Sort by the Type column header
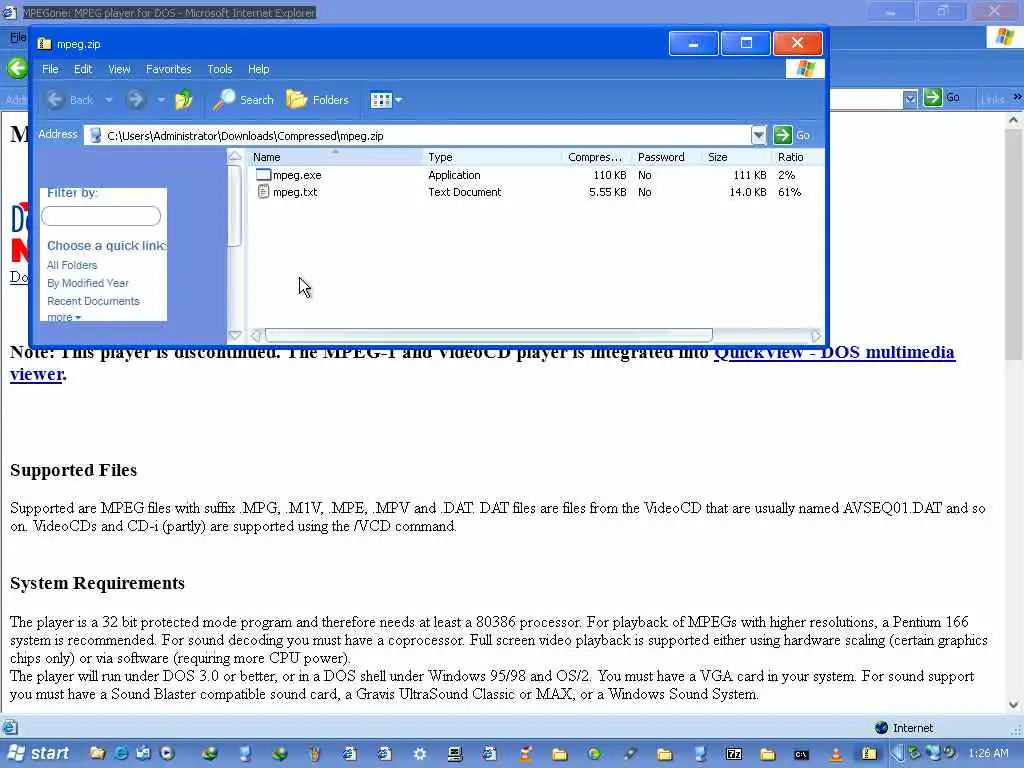Viewport: 1024px width, 768px height. [x=492, y=157]
